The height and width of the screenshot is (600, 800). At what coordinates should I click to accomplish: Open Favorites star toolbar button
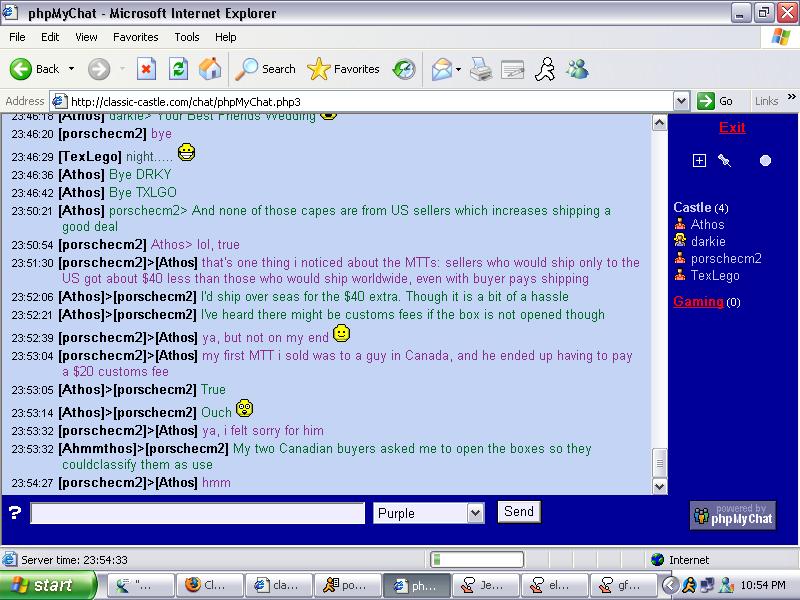(x=343, y=69)
